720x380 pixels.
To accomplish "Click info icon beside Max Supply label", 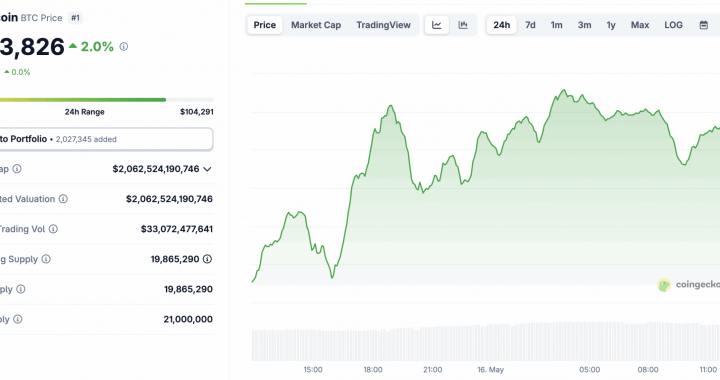I will click(17, 319).
